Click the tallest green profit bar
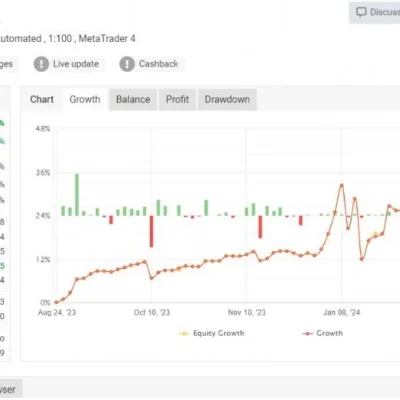The height and width of the screenshot is (400, 400). 77,195
